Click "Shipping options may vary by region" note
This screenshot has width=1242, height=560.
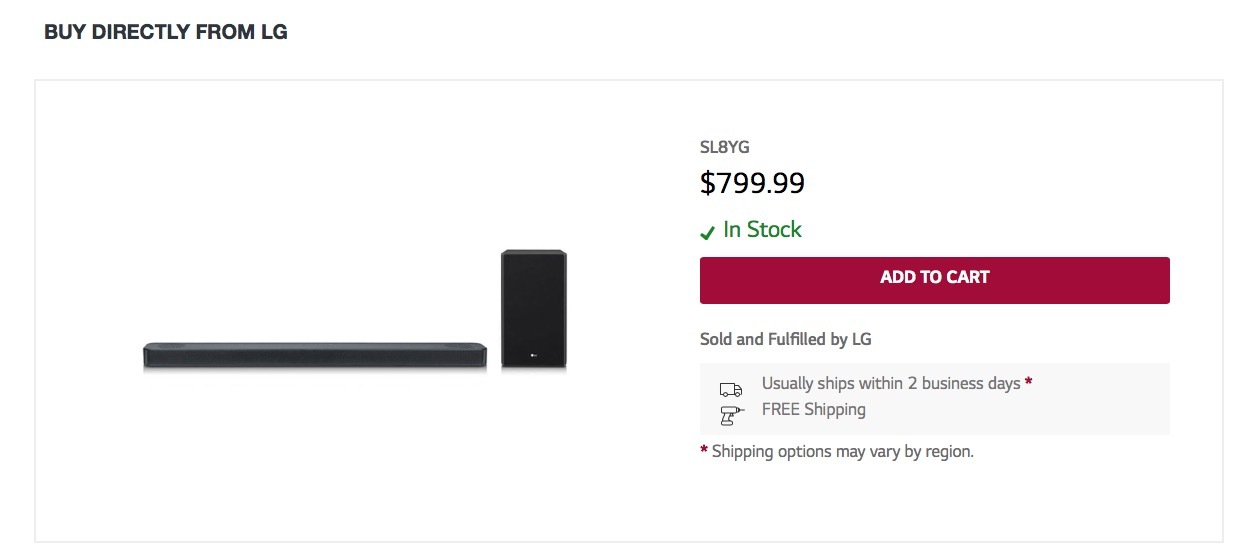[x=842, y=451]
